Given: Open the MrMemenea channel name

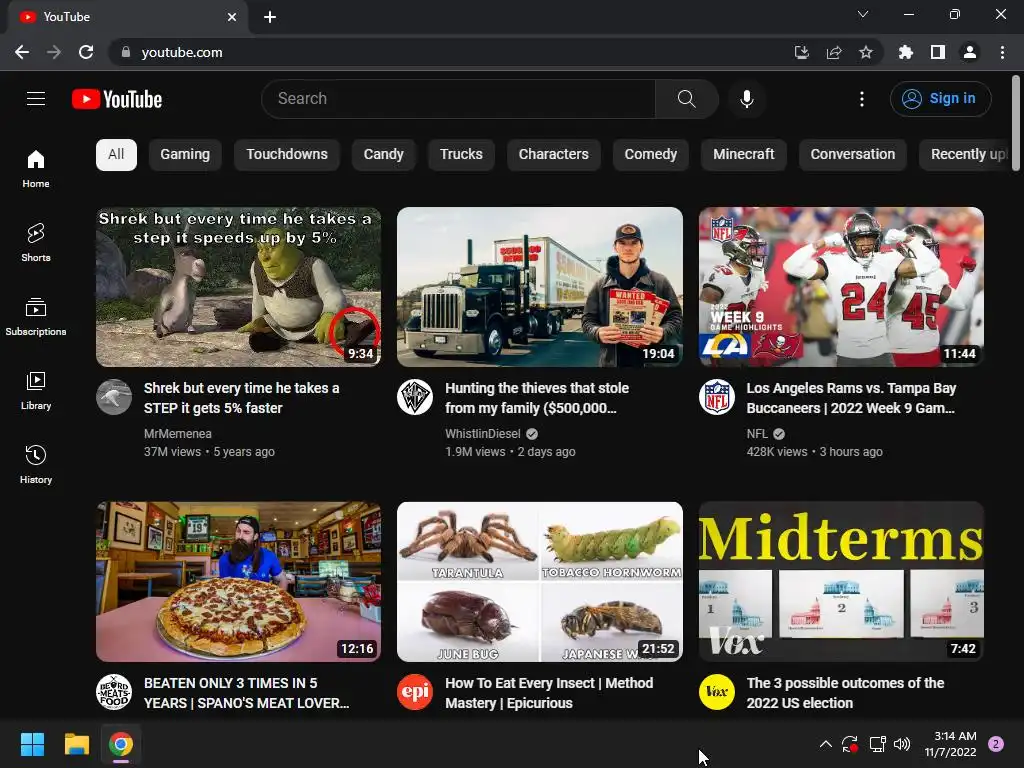Looking at the screenshot, I should tap(178, 434).
